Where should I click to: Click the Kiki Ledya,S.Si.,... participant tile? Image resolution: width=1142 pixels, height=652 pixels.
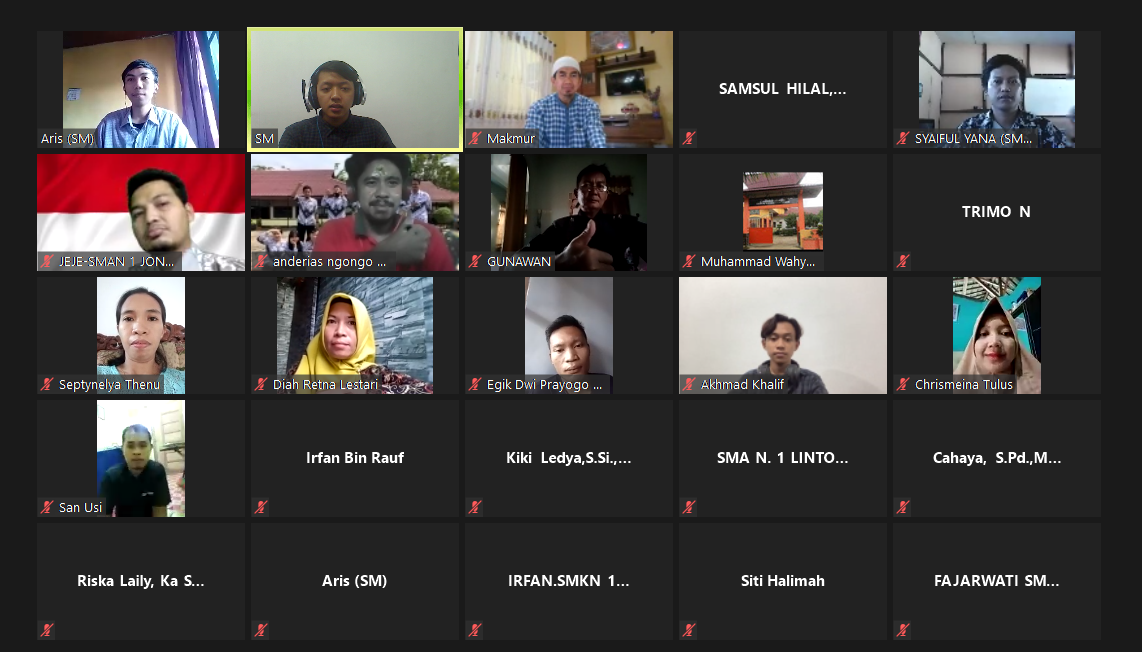click(569, 458)
